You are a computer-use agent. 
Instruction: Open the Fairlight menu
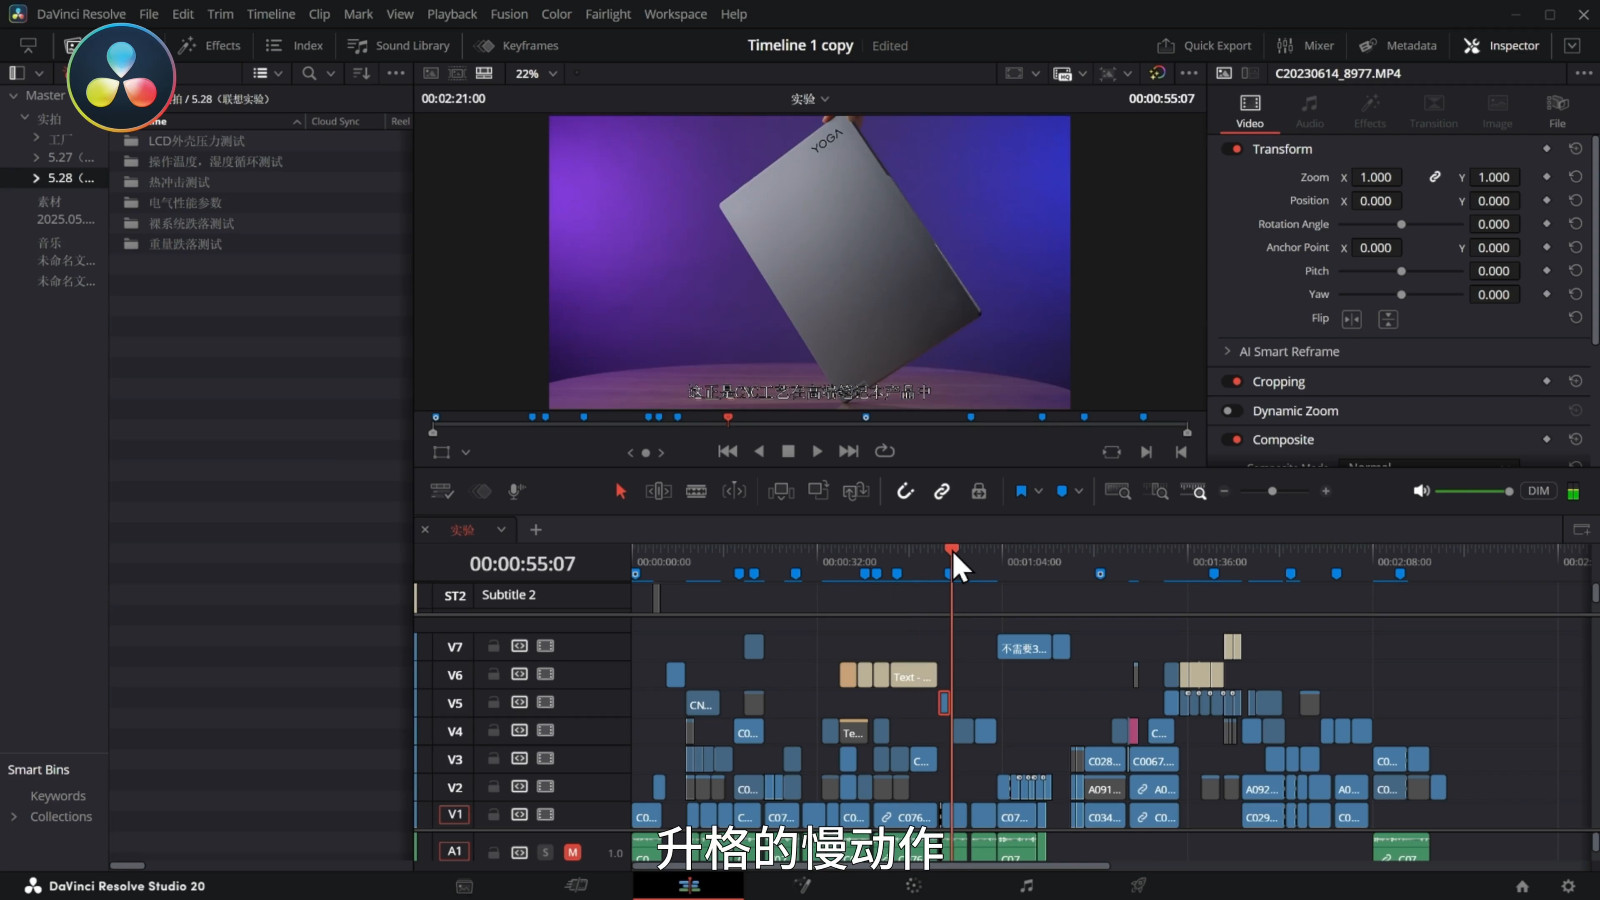608,14
